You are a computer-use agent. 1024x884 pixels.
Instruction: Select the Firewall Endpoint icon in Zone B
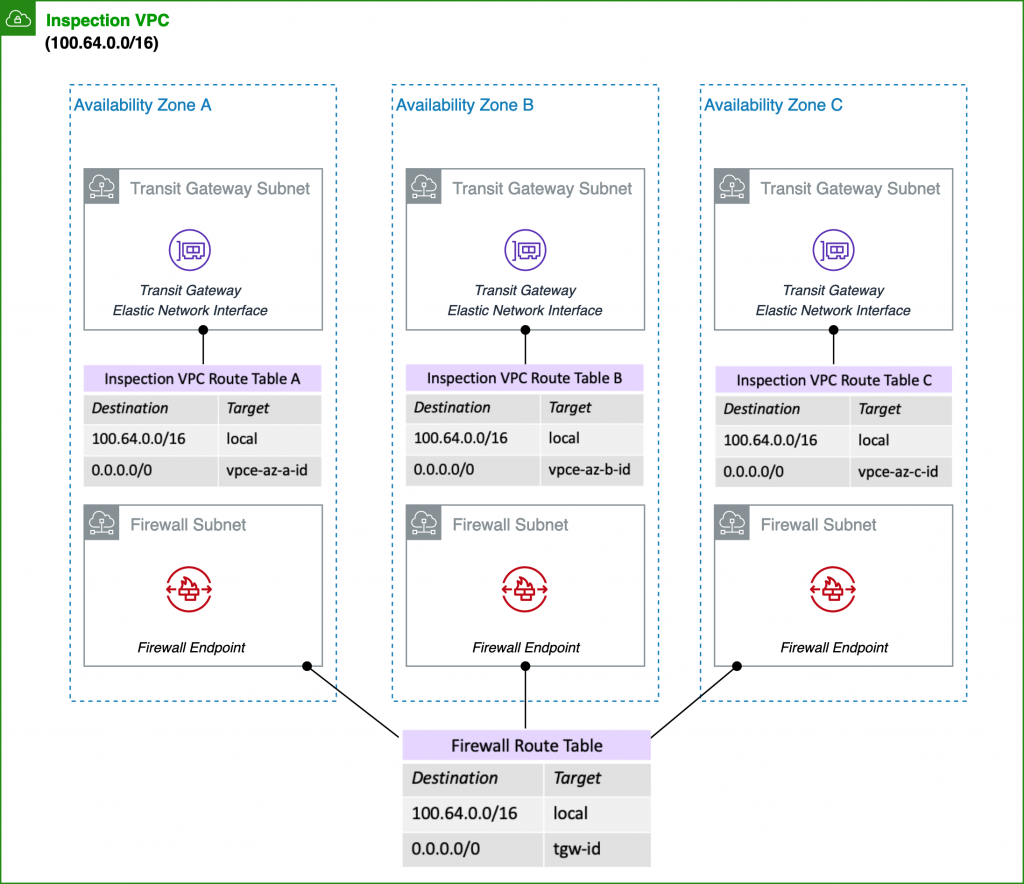click(525, 588)
